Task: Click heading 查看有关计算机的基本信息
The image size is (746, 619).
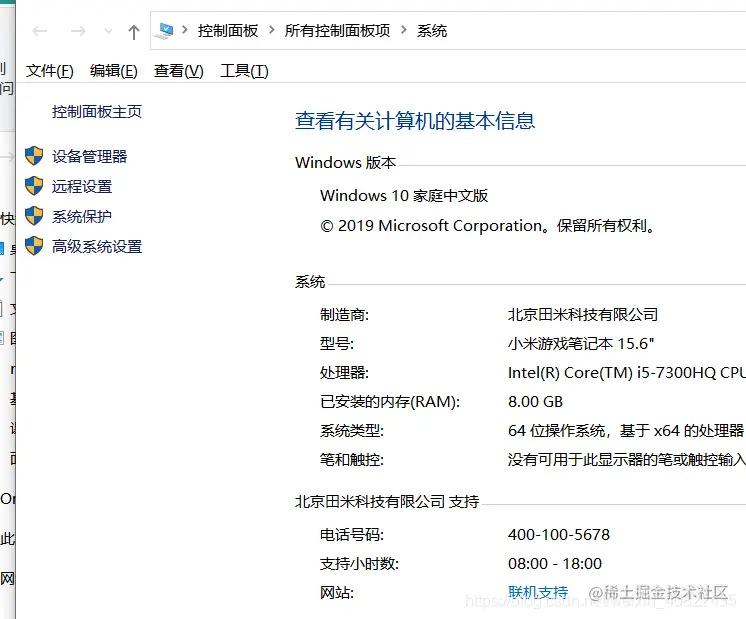Action: tap(415, 120)
